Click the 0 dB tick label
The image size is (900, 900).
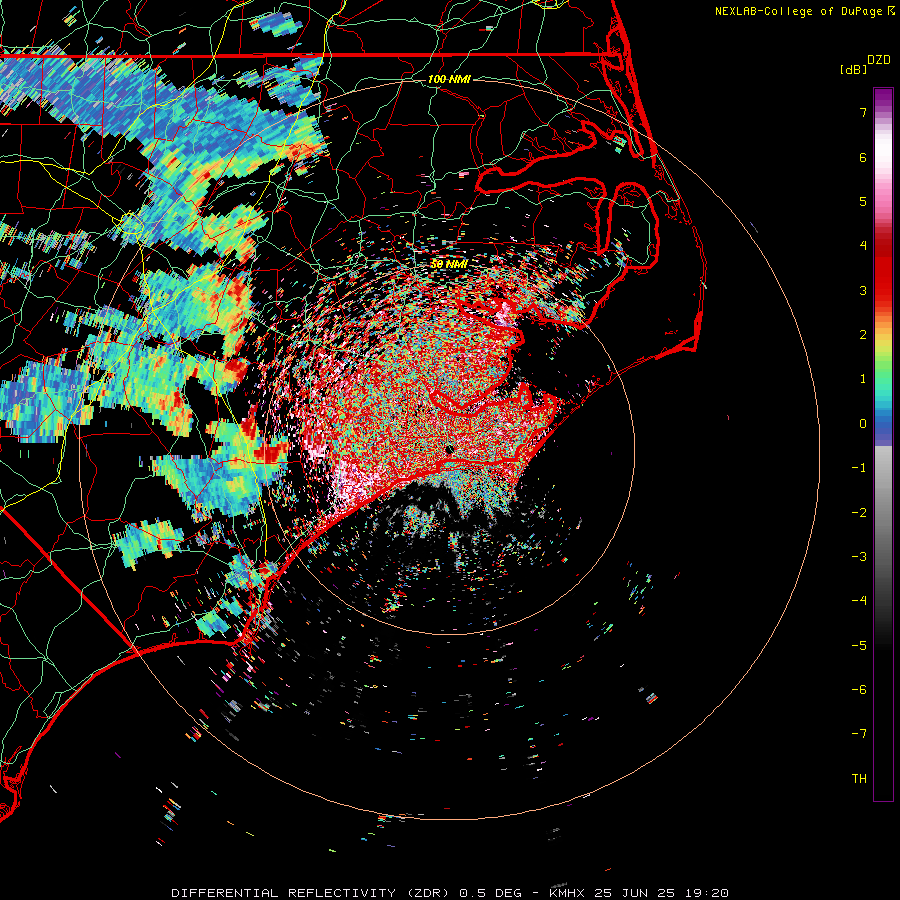(x=863, y=424)
